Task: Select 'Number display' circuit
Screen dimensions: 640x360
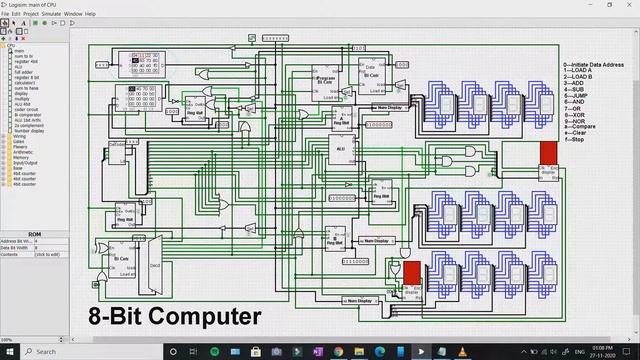Action: pos(29,131)
